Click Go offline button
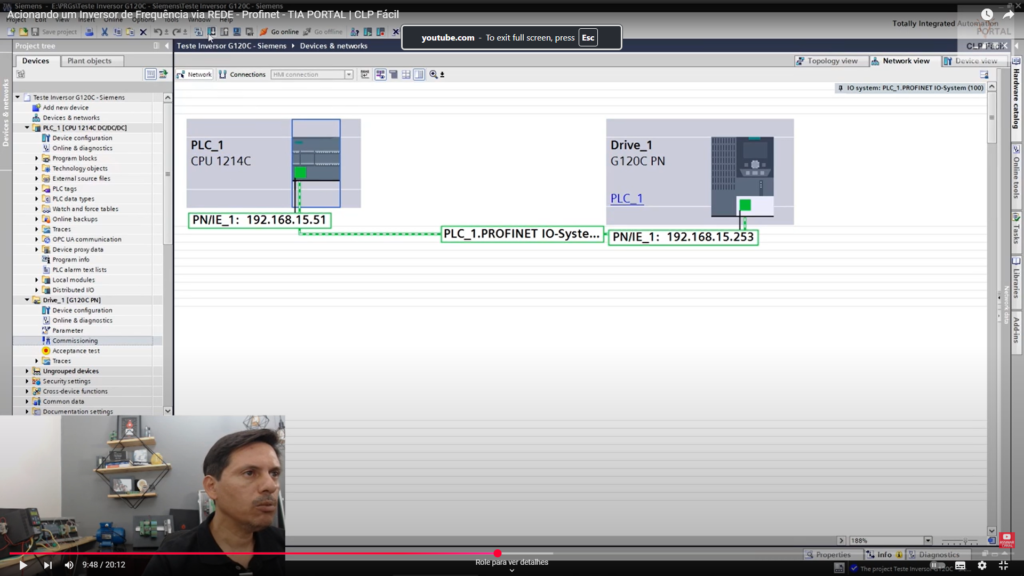Viewport: 1024px width, 576px height. tap(323, 31)
